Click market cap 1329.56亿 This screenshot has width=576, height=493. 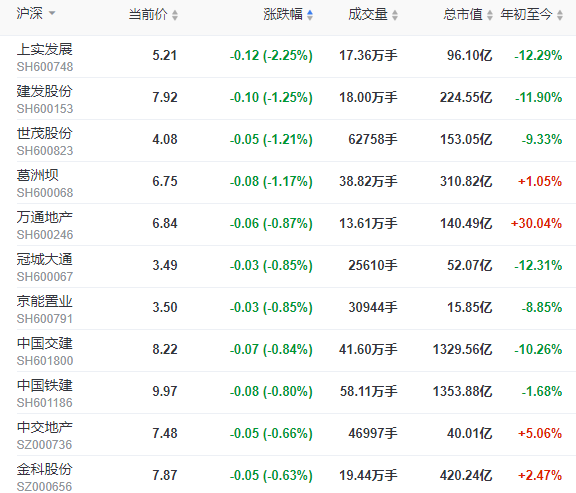462,349
